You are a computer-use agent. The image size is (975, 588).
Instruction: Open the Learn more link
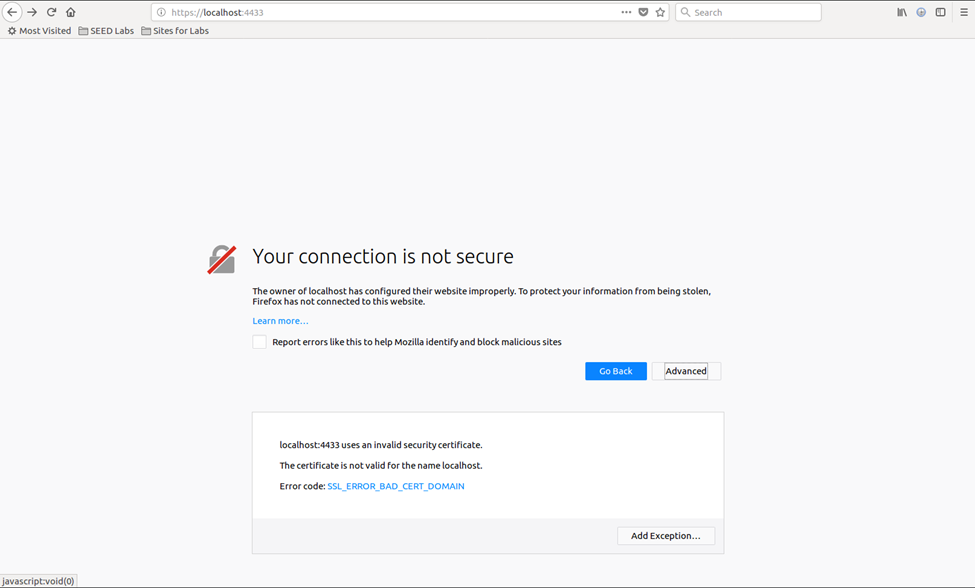[x=280, y=320]
